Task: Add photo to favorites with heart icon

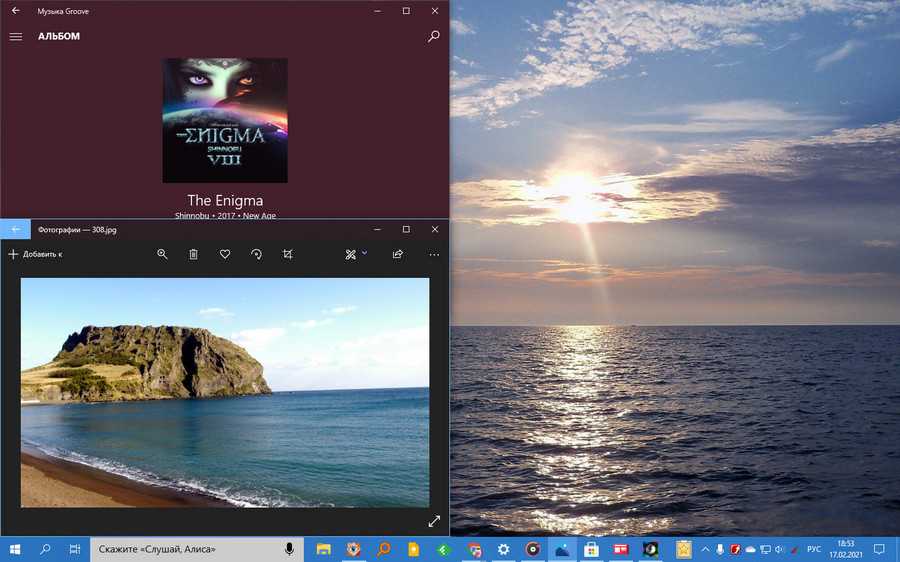Action: [x=225, y=255]
